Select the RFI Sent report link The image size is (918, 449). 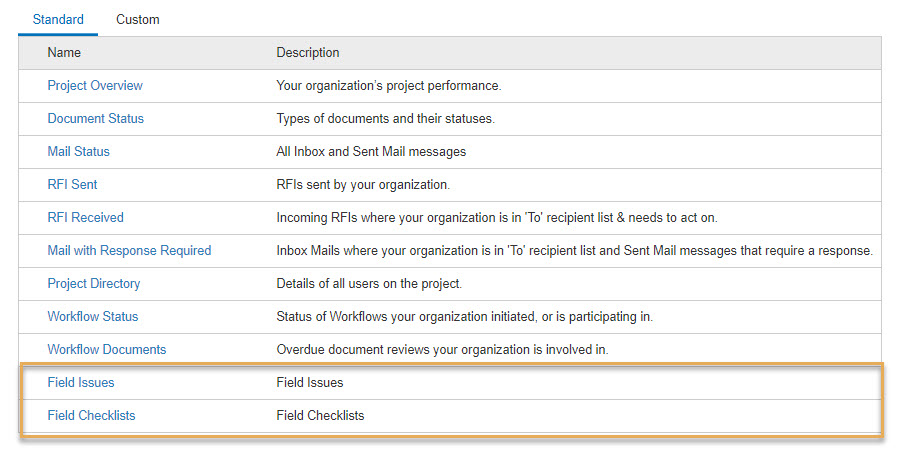tap(72, 184)
